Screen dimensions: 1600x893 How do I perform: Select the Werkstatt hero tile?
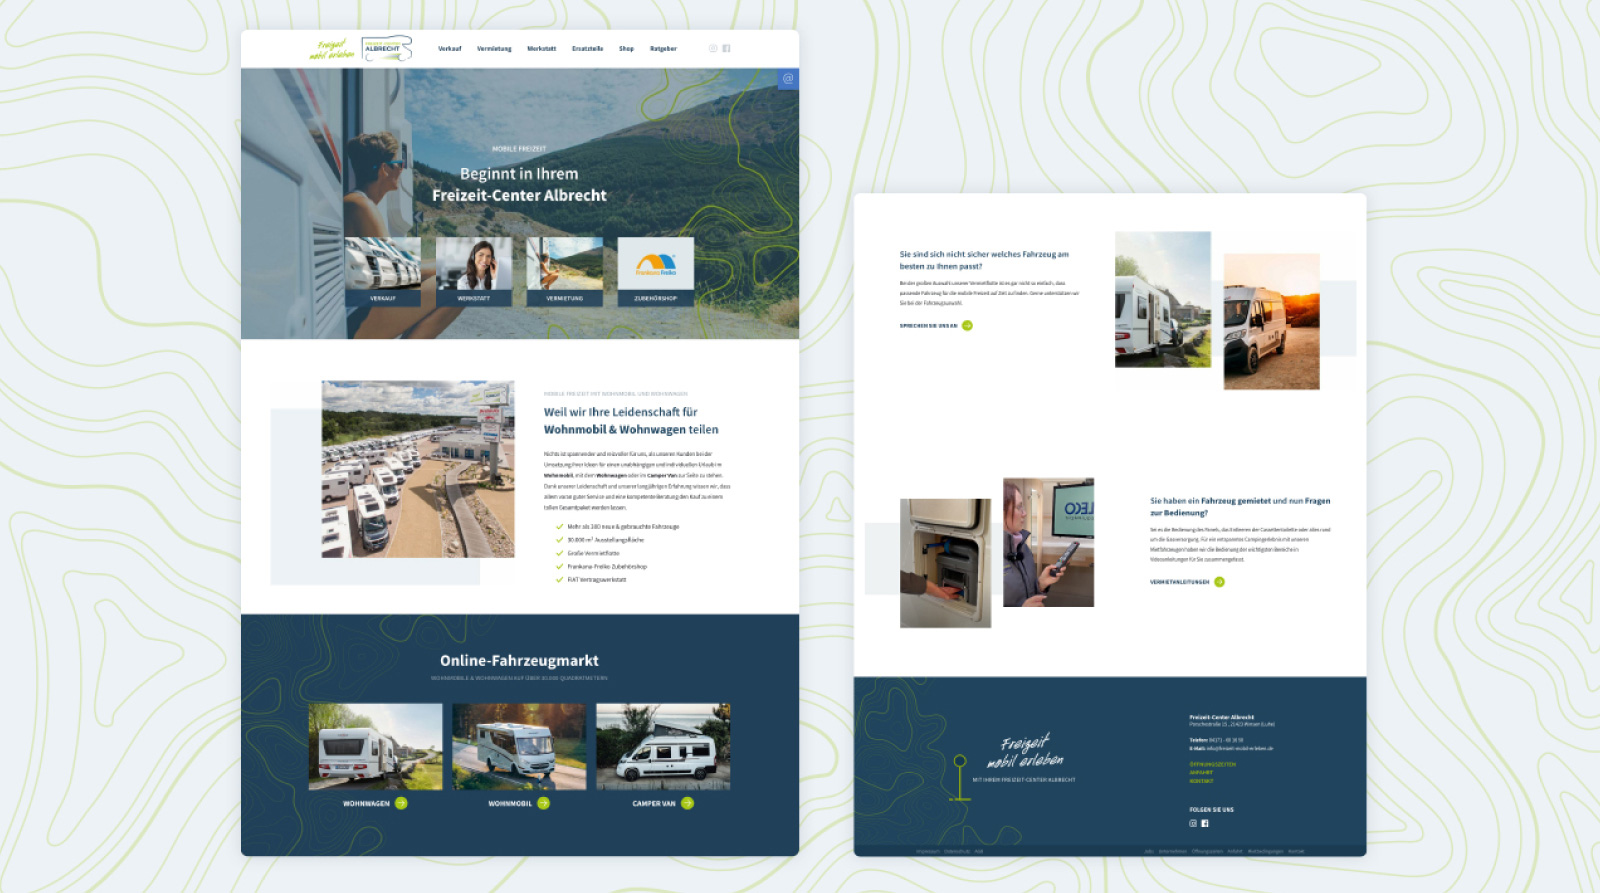(x=473, y=271)
